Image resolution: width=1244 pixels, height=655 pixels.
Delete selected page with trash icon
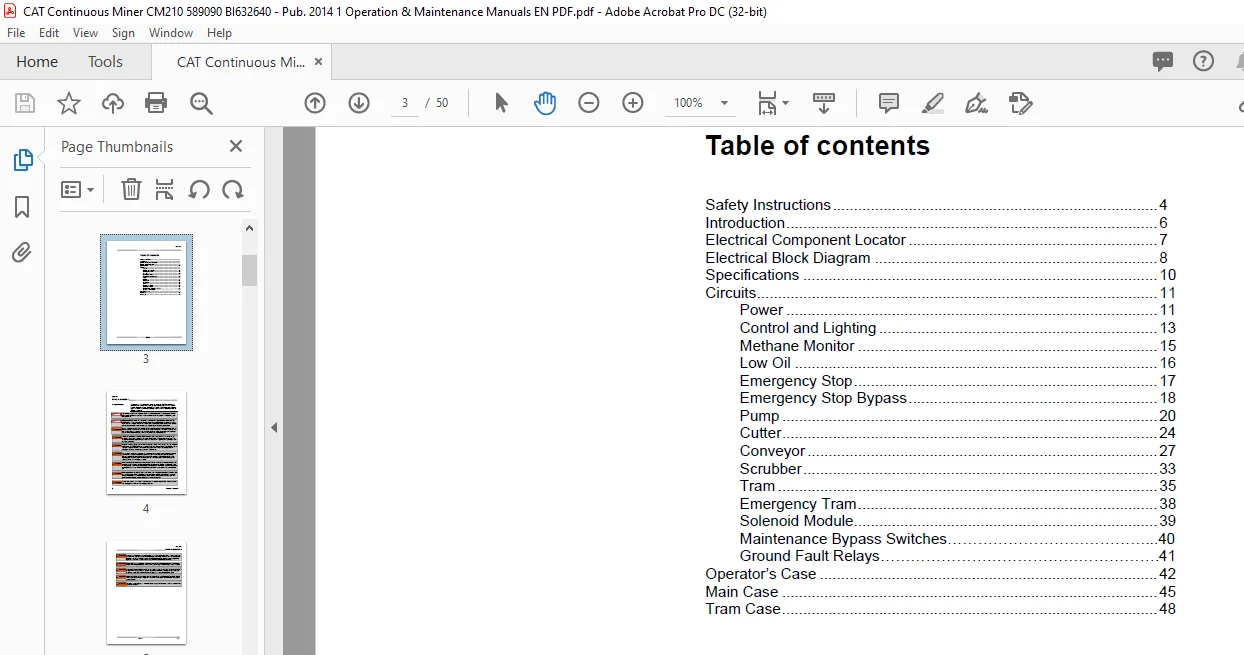[x=131, y=189]
